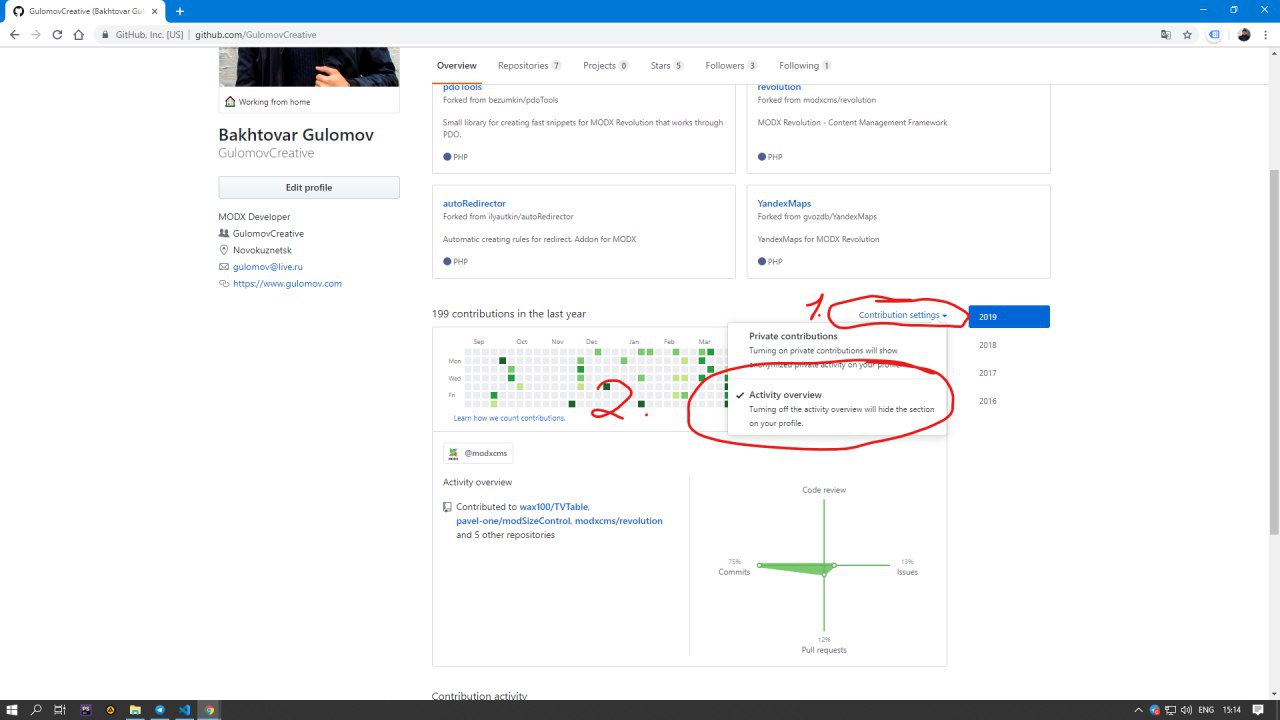Open the blue tag extension icon
The width and height of the screenshot is (1280, 720).
(1214, 34)
